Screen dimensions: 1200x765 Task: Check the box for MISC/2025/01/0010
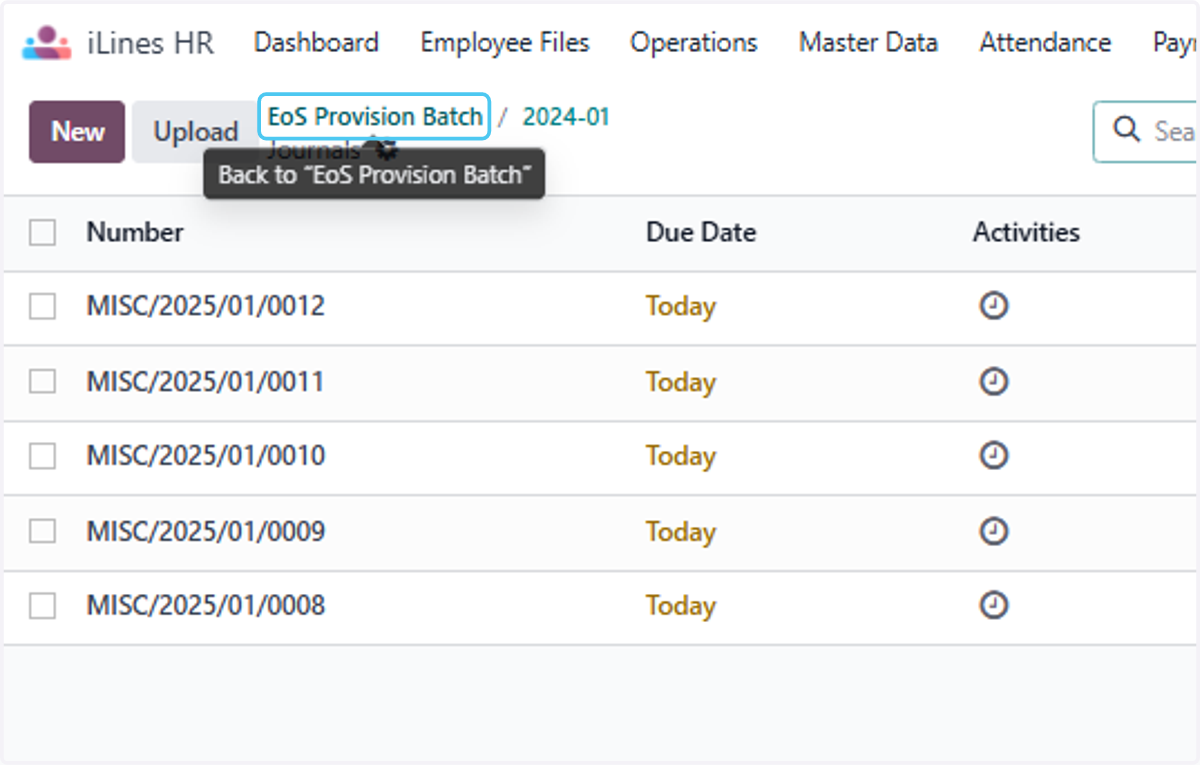click(x=42, y=456)
